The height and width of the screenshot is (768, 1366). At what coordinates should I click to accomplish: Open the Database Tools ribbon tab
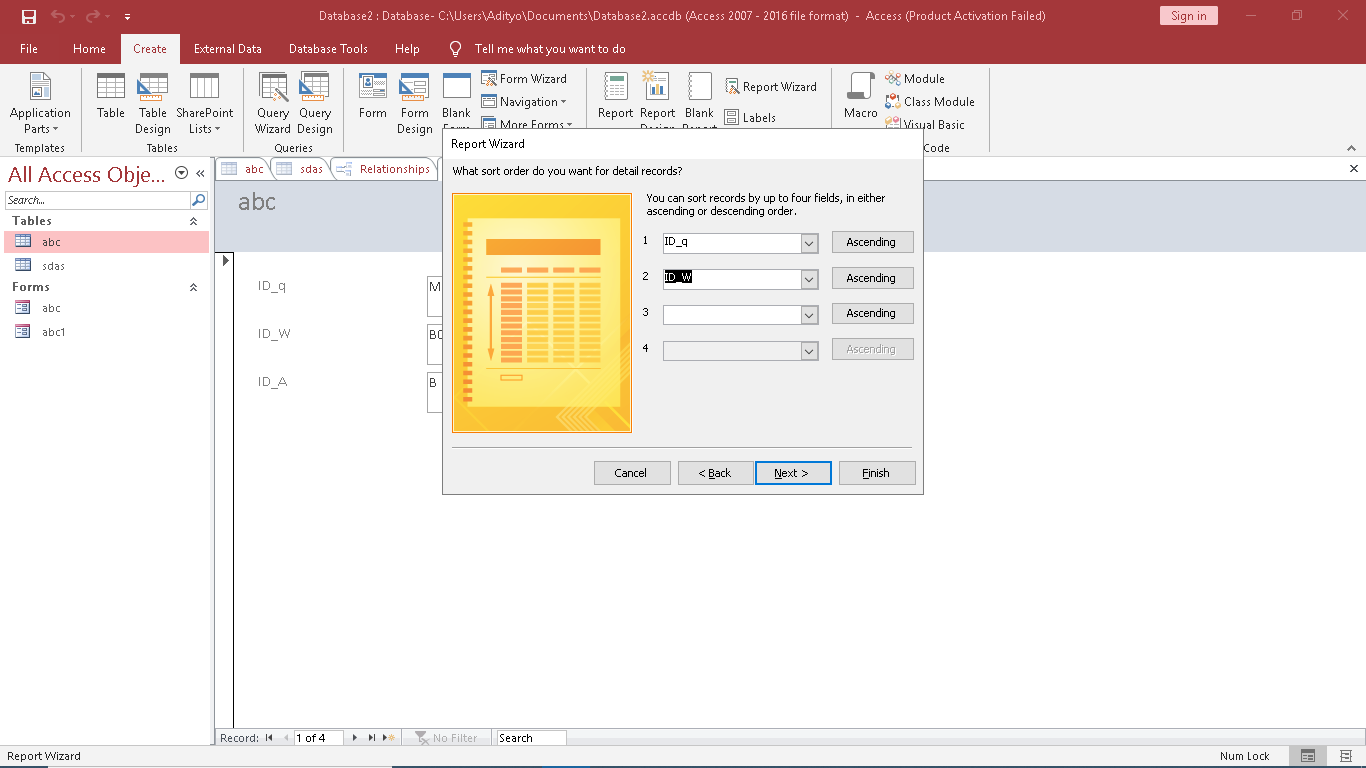click(x=328, y=49)
